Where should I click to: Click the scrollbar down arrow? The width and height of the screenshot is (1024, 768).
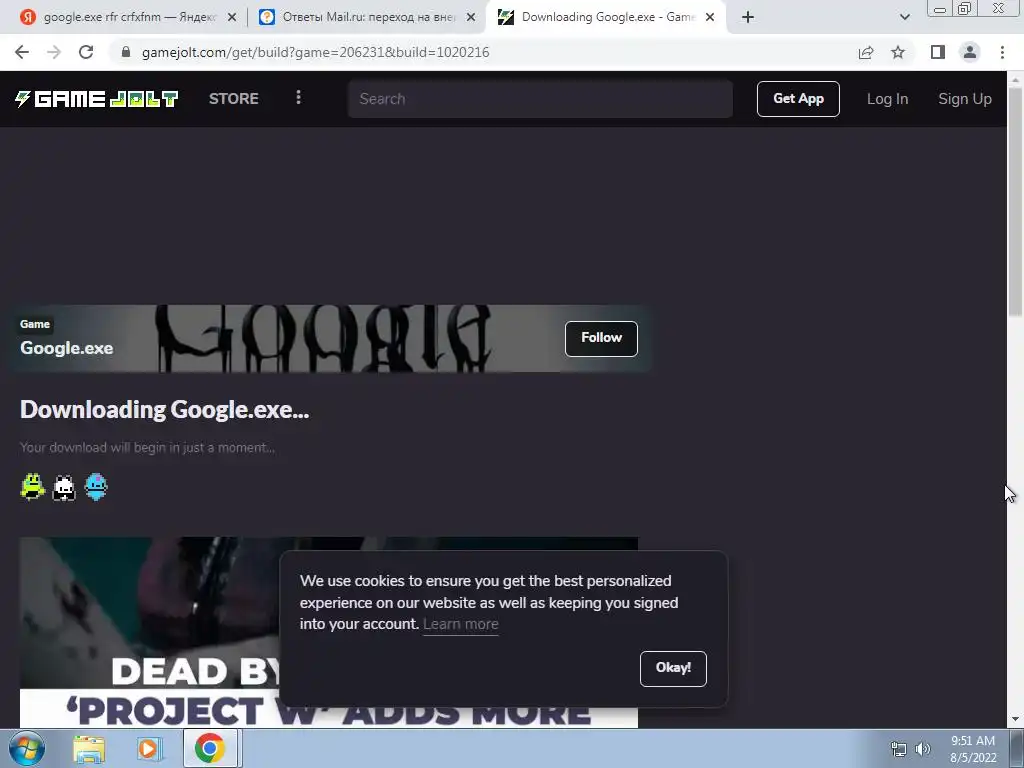point(1015,720)
